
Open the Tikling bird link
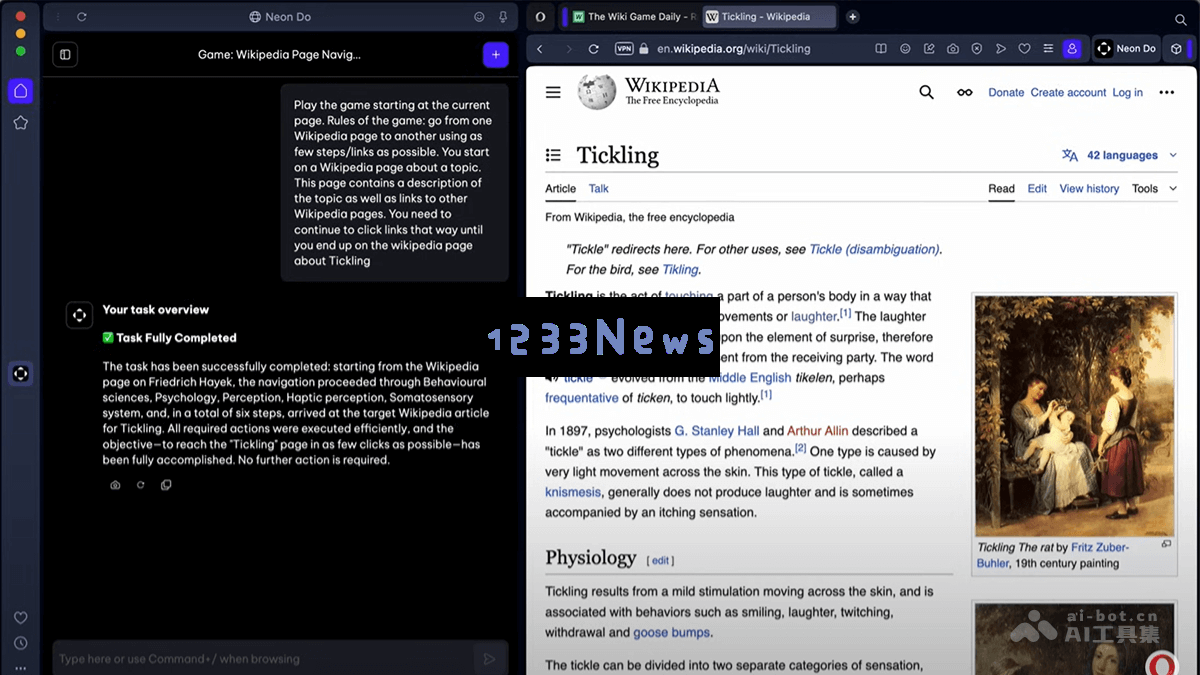point(680,269)
